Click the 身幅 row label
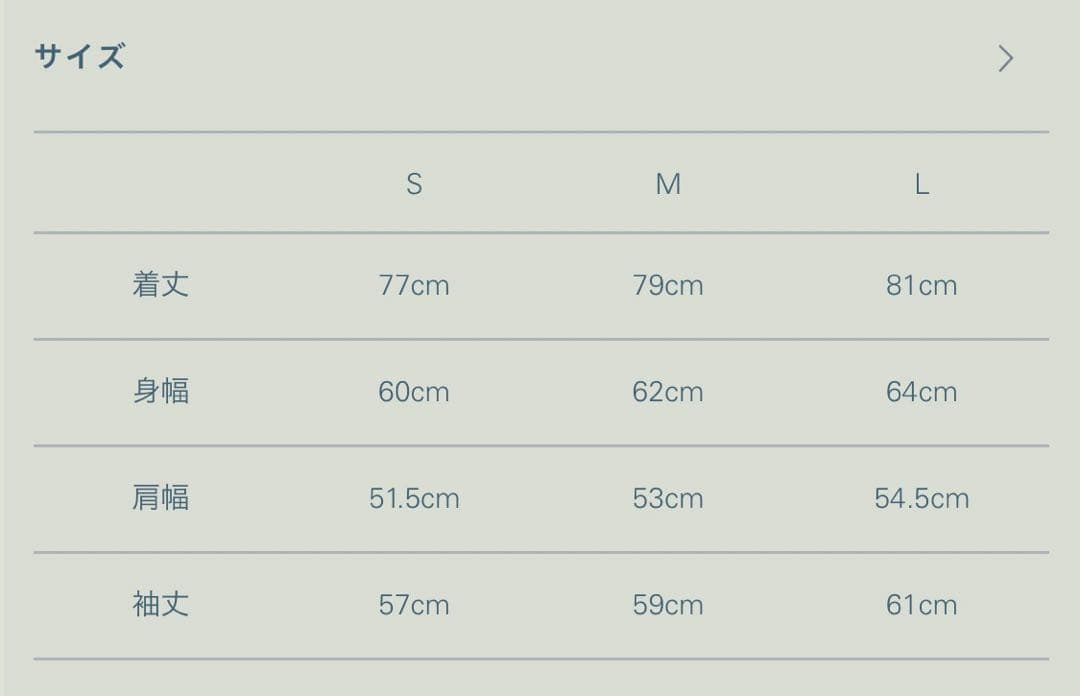 click(x=160, y=391)
